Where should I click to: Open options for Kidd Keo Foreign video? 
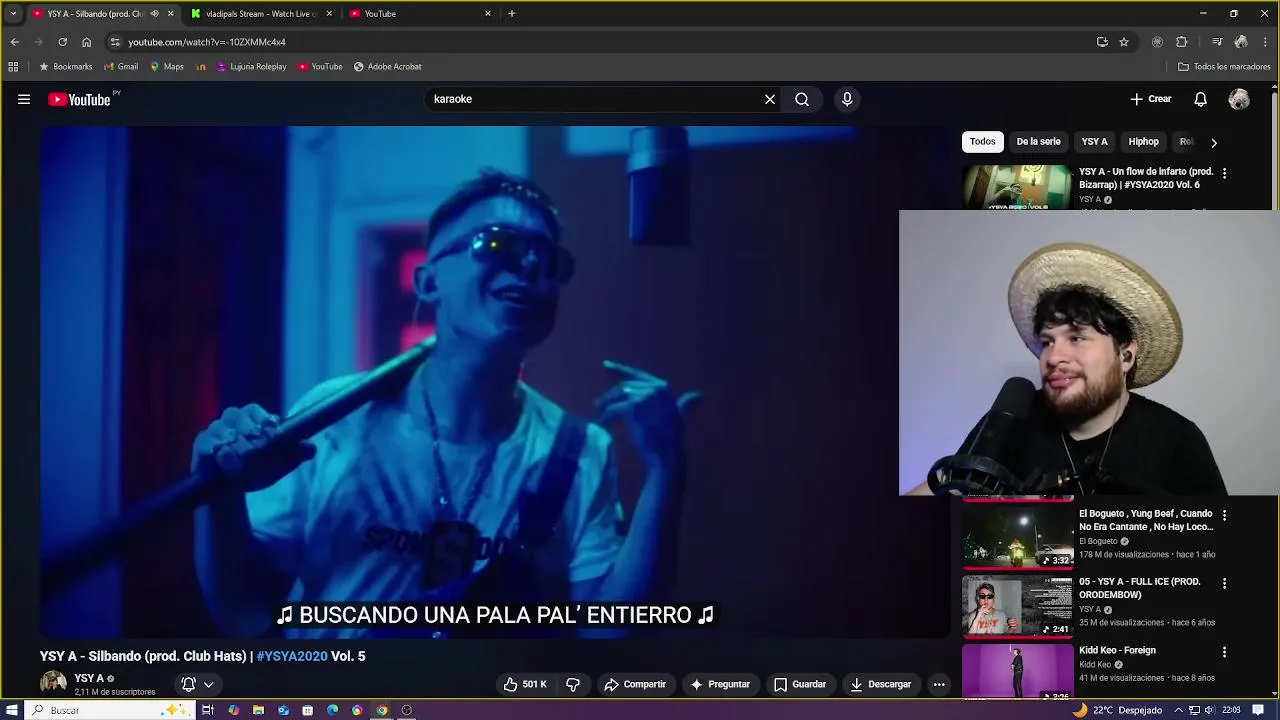click(x=1224, y=651)
